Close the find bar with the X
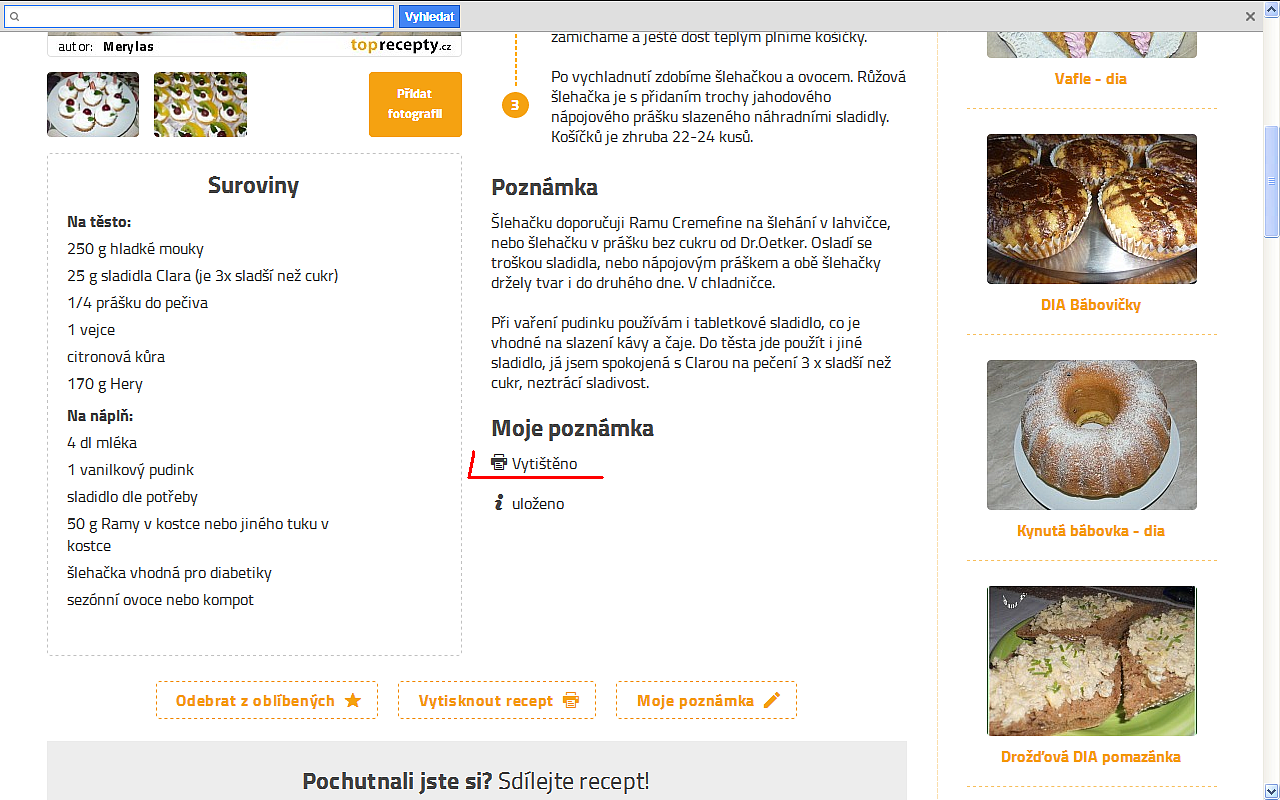The height and width of the screenshot is (800, 1280). click(1250, 16)
